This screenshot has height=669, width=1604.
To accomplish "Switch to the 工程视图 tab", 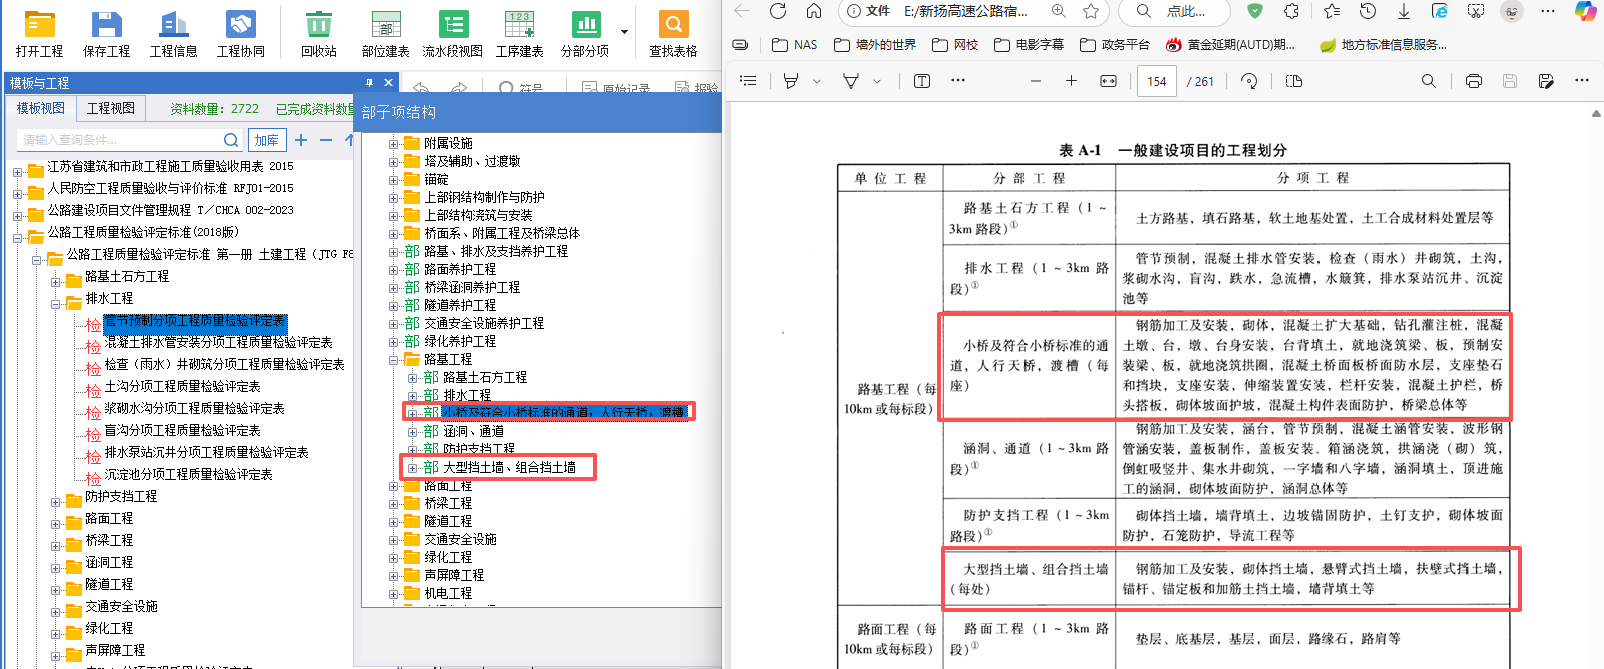I will [x=111, y=108].
